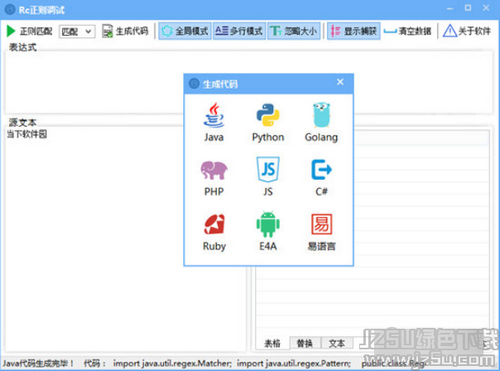
Task: Choose the Ruby gem icon
Action: point(214,224)
